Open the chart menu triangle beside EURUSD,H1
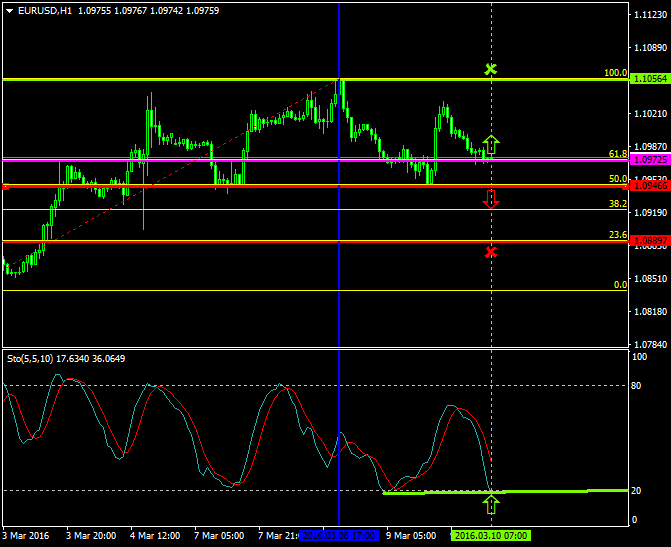 click(x=8, y=10)
